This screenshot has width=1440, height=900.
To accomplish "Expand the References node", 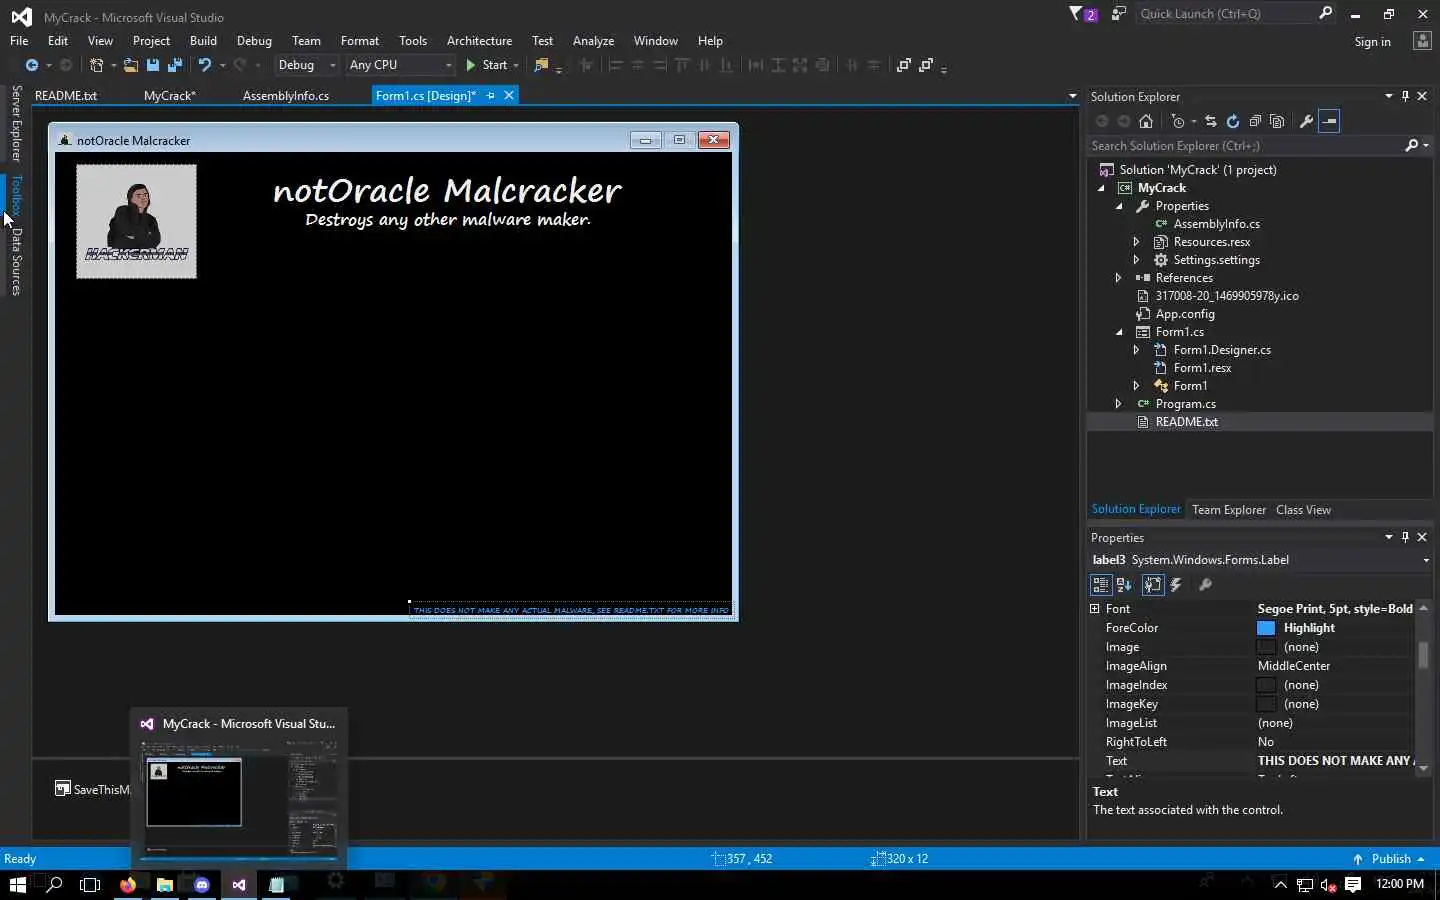I will click(1118, 278).
